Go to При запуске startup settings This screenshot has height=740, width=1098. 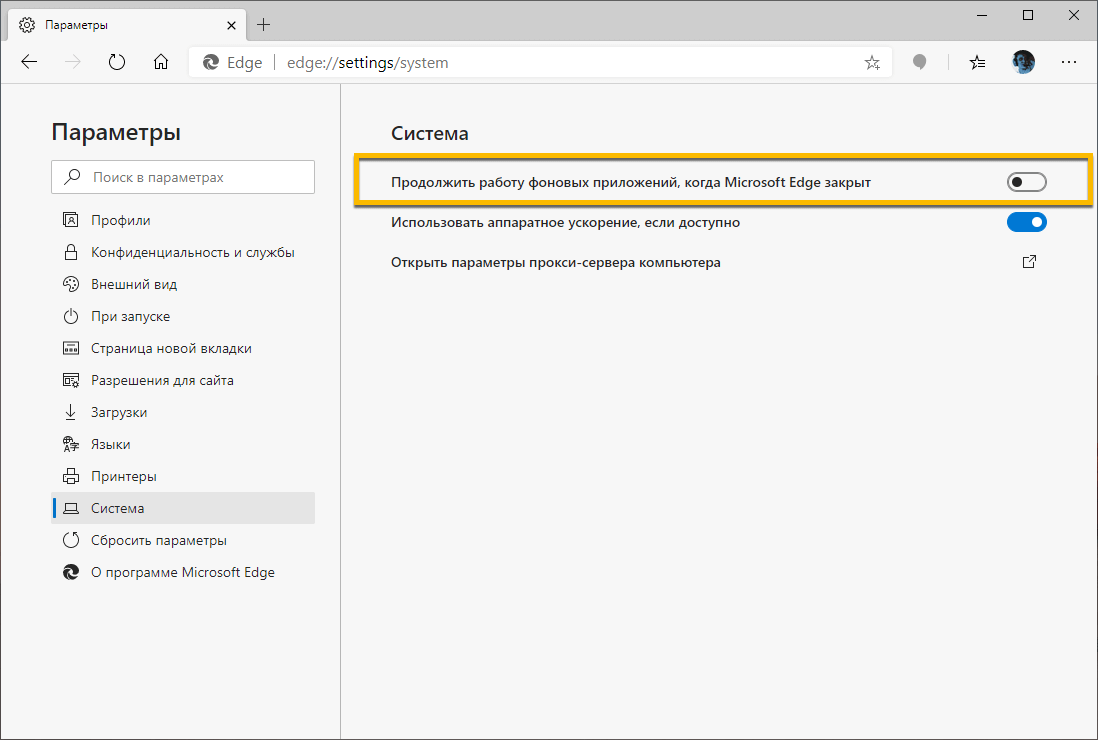140,316
